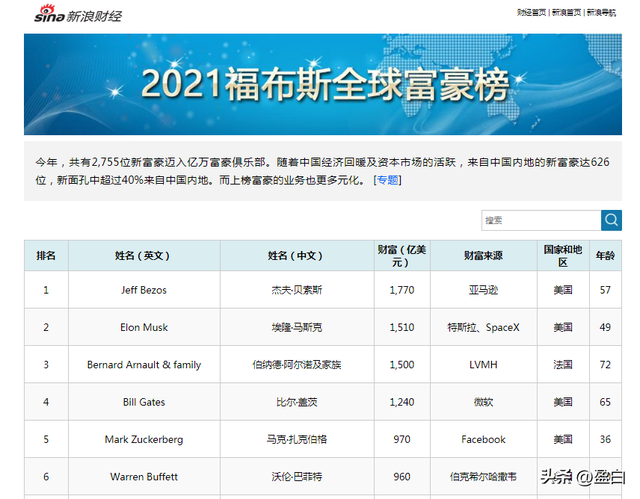The image size is (640, 499).
Task: Click the Sina 新浪财经 logo
Action: 78,14
